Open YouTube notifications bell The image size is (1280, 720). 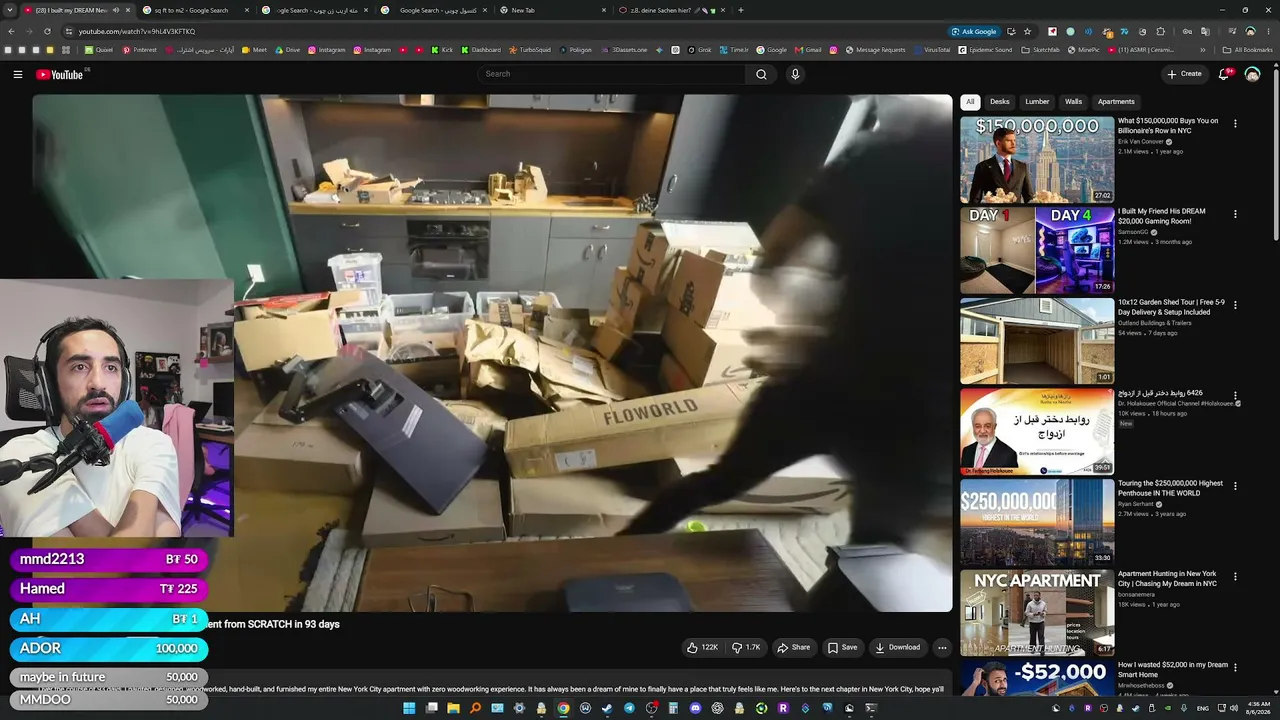[1225, 74]
